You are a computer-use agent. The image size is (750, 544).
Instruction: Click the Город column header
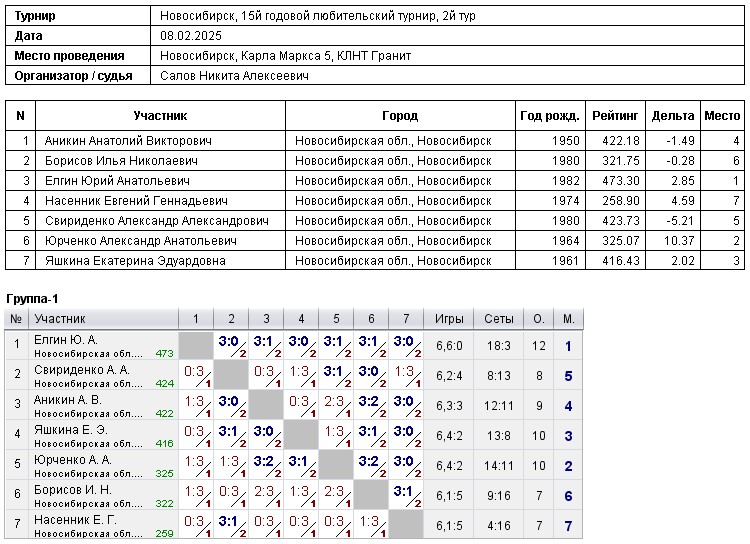(x=400, y=116)
